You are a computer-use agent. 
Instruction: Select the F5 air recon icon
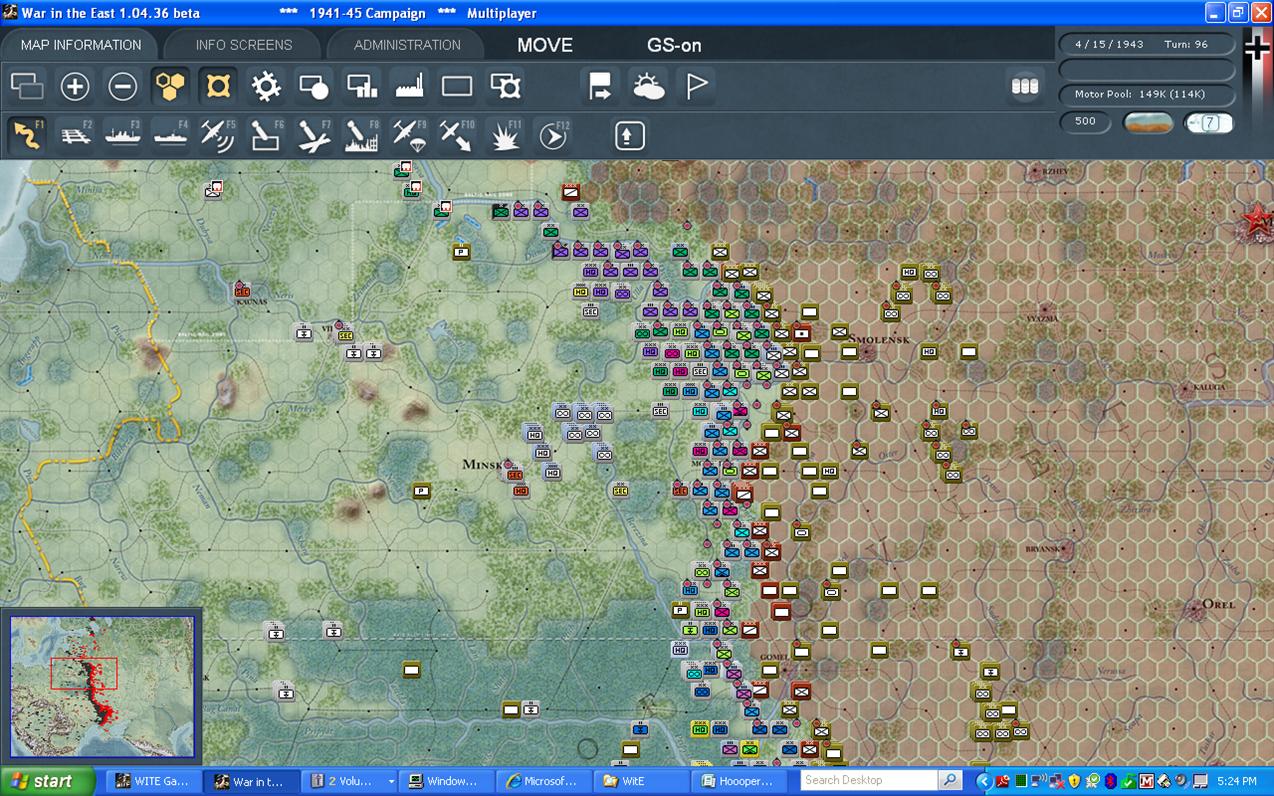pos(218,135)
